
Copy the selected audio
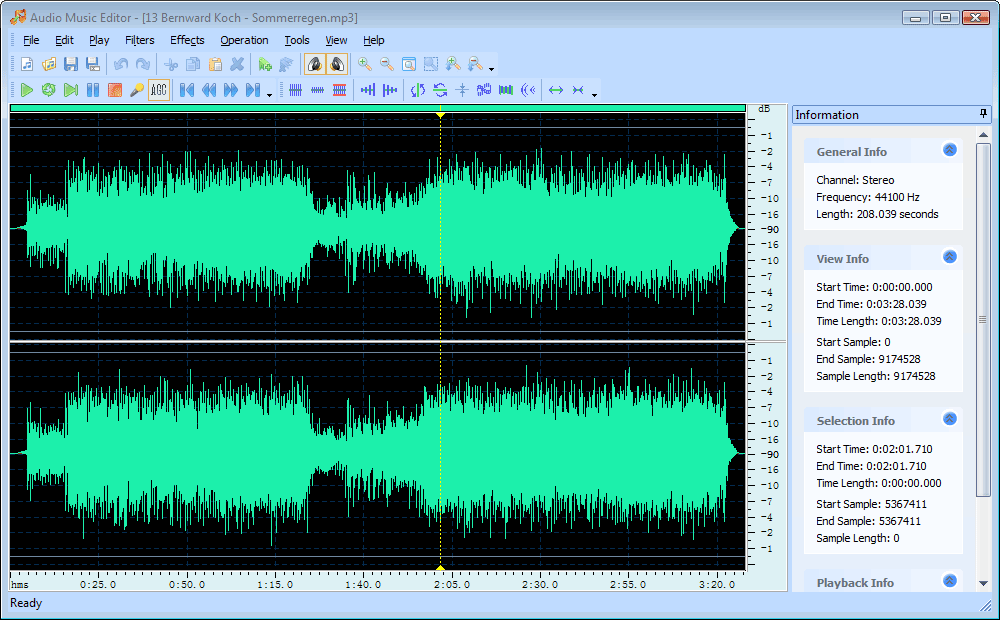pyautogui.click(x=193, y=64)
